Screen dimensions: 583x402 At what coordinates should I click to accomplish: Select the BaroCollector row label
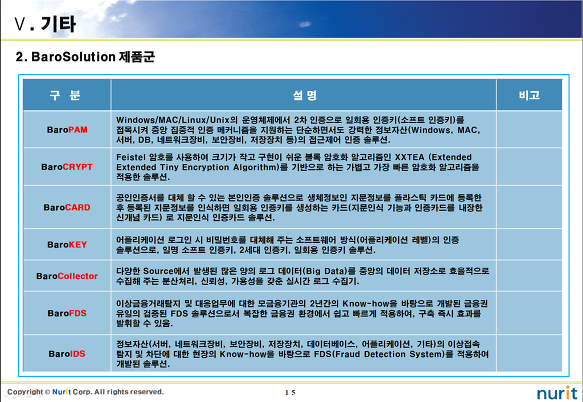coord(67,276)
